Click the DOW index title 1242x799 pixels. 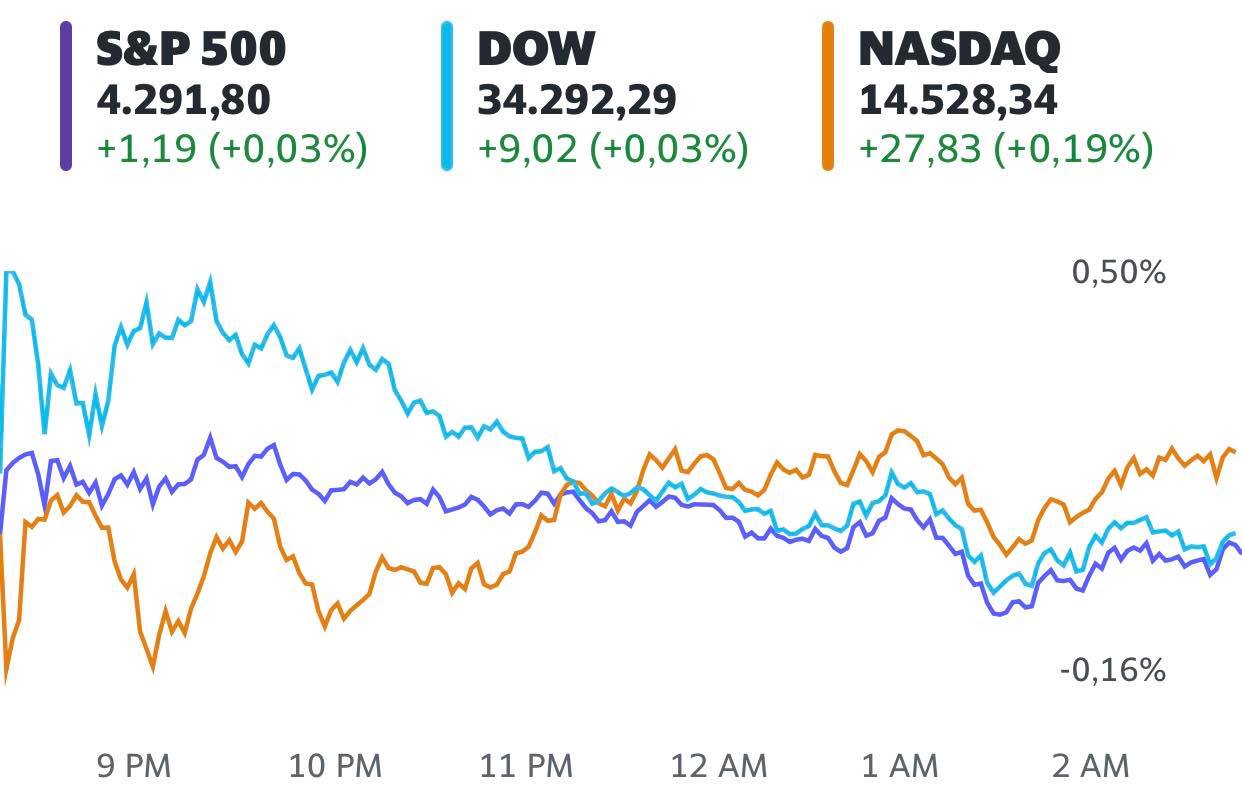click(536, 49)
